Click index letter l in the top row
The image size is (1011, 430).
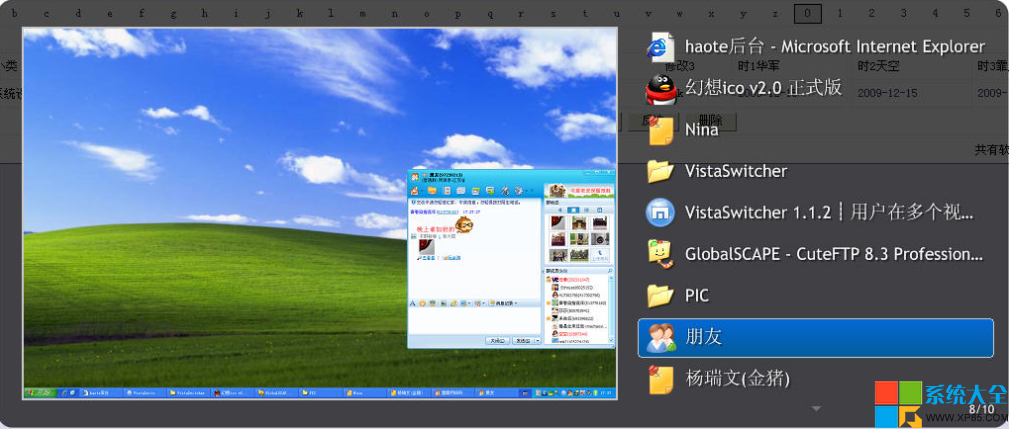331,14
